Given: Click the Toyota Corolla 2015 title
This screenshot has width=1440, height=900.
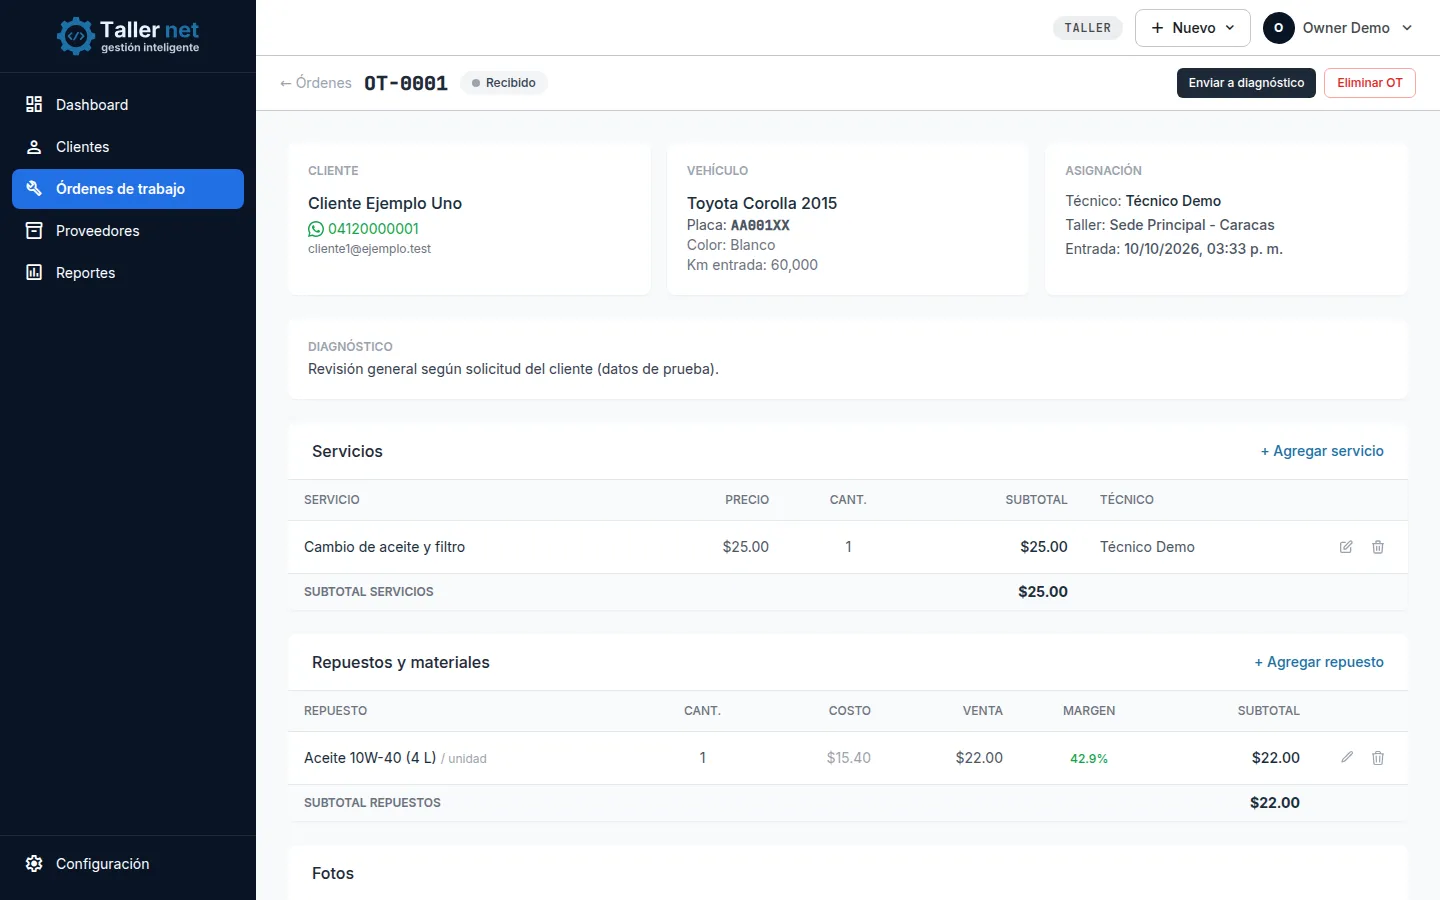Looking at the screenshot, I should coord(762,203).
